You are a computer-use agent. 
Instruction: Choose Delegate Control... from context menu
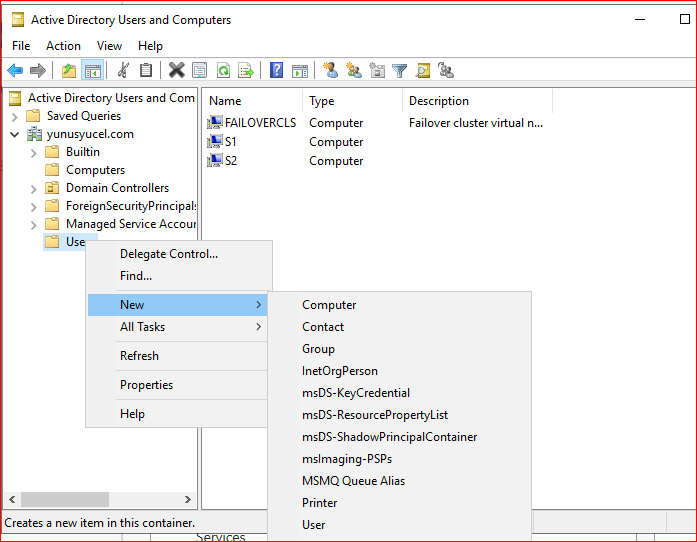click(x=178, y=254)
